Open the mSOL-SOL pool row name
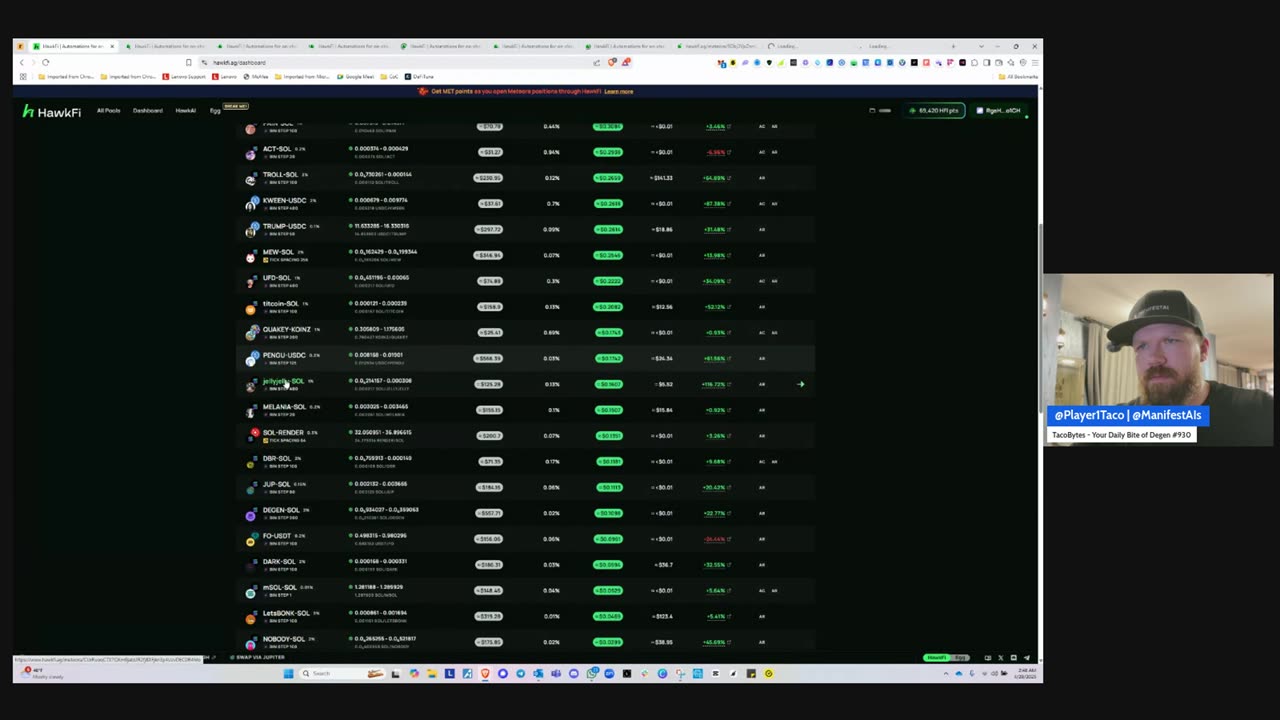 [279, 588]
